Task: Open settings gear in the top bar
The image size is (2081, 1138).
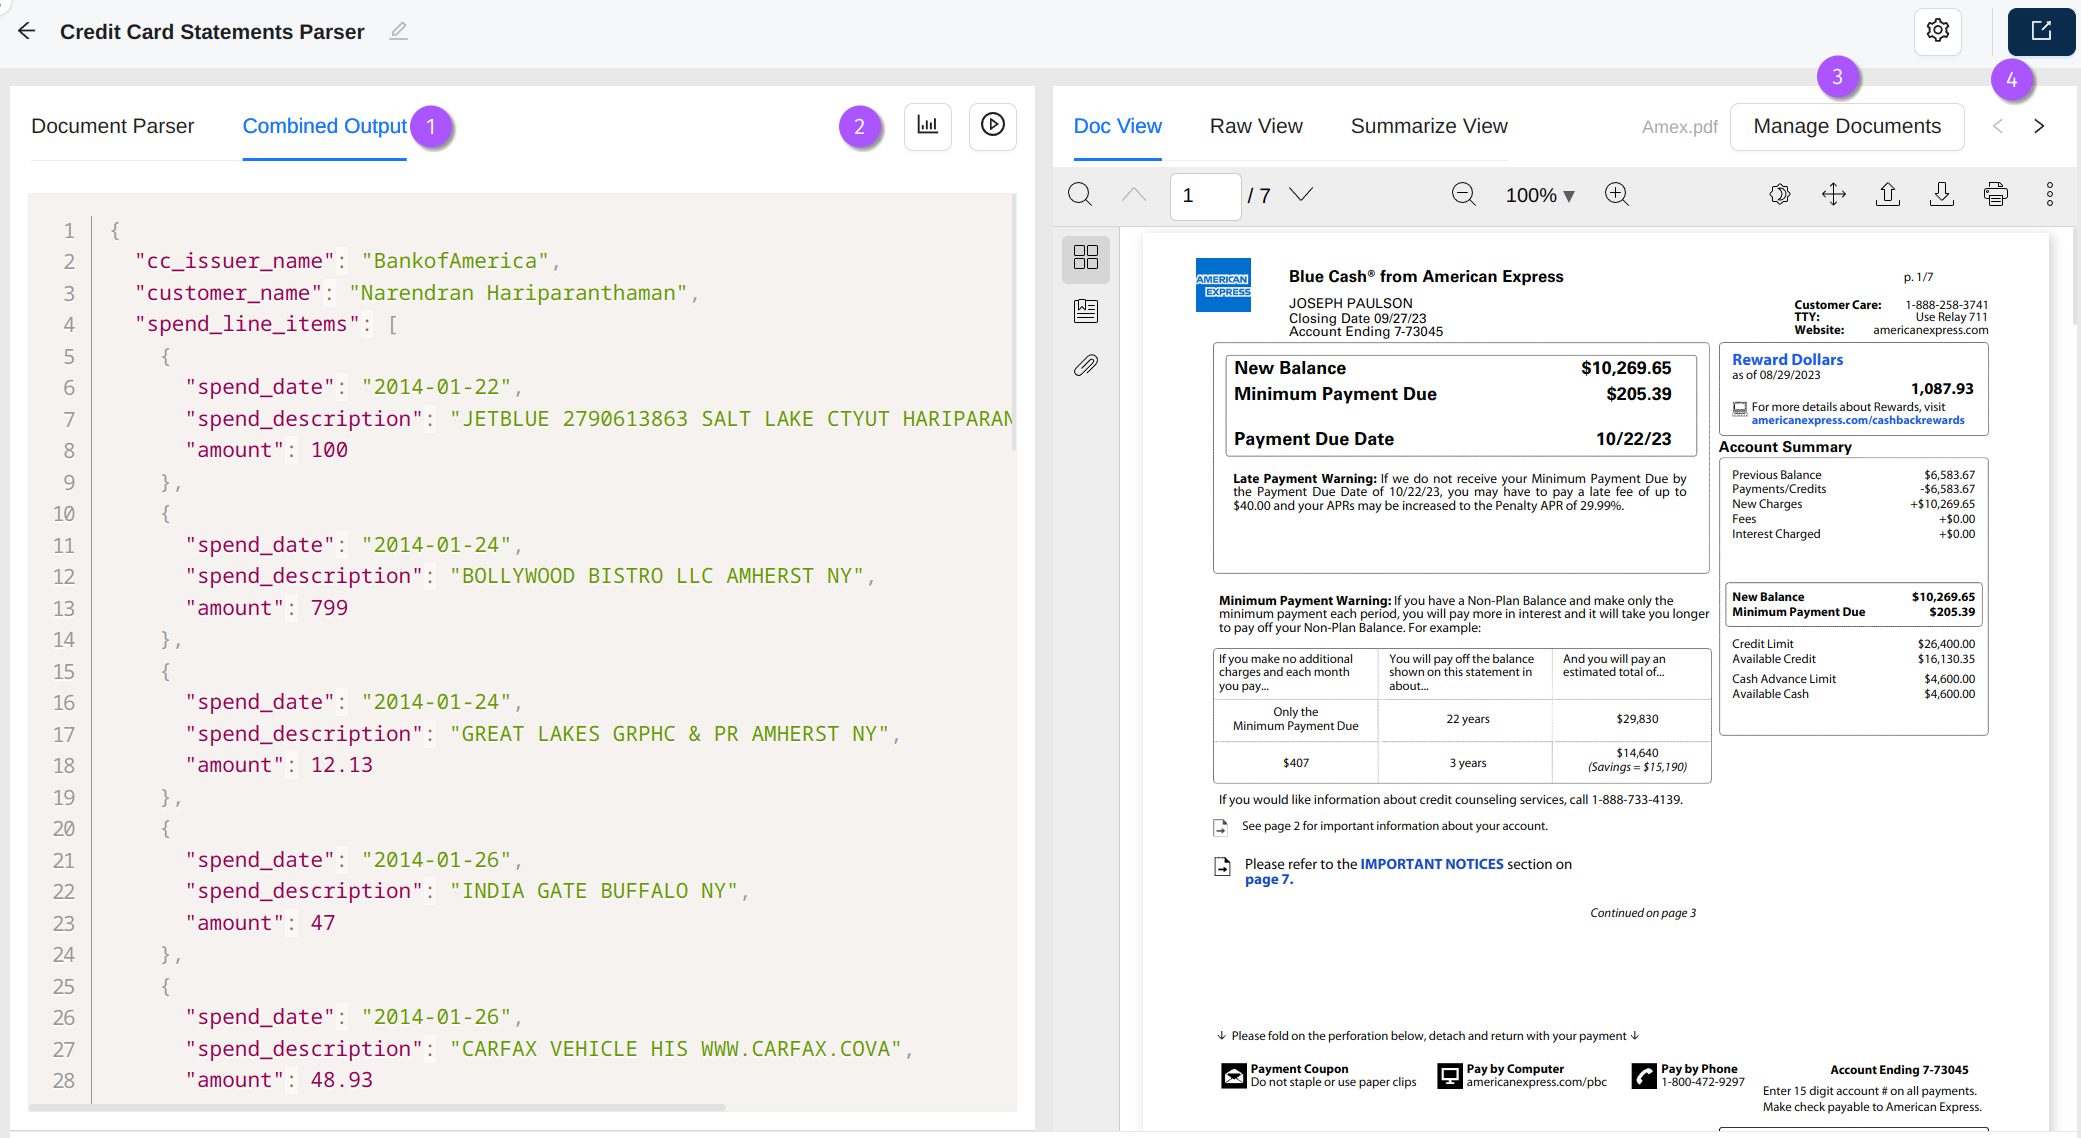Action: pyautogui.click(x=1937, y=31)
